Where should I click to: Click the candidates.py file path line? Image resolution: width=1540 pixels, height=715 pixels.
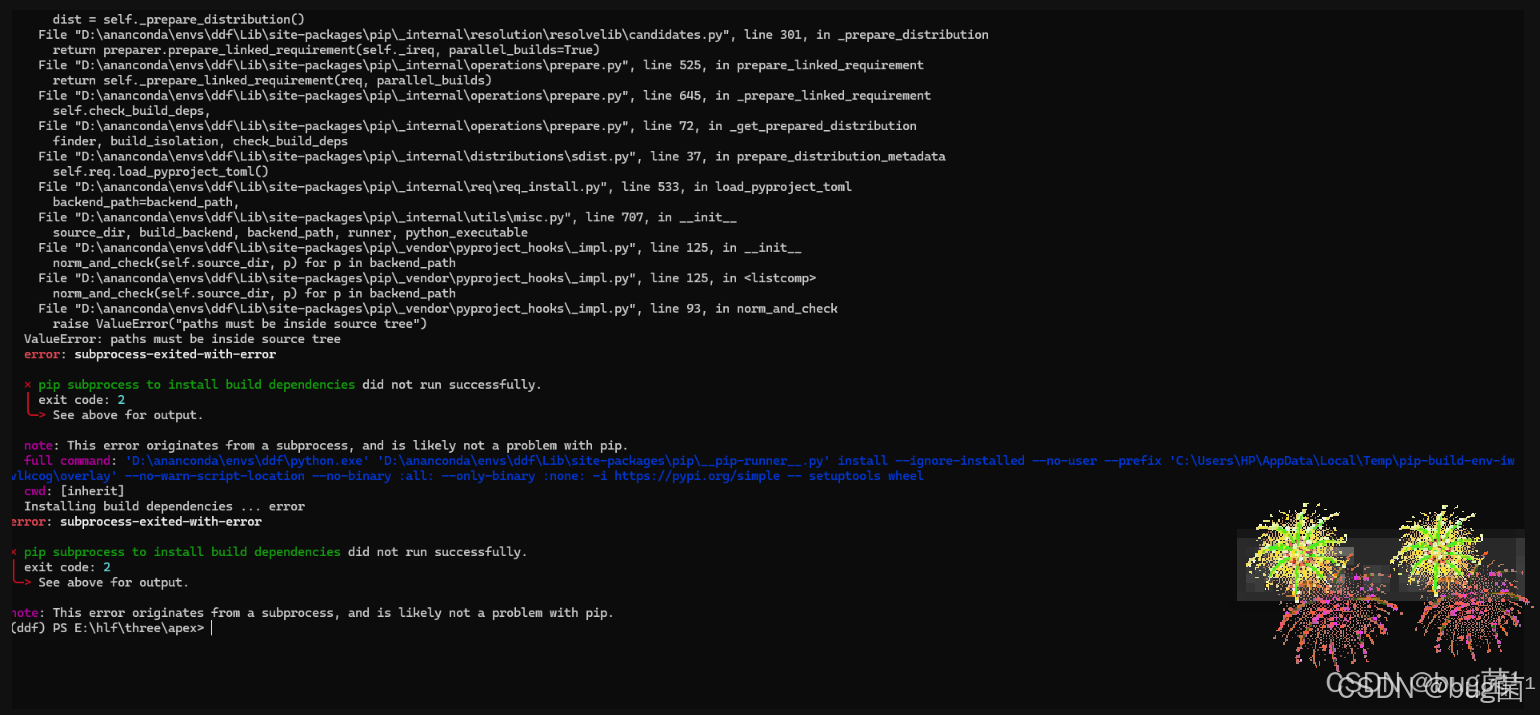513,34
